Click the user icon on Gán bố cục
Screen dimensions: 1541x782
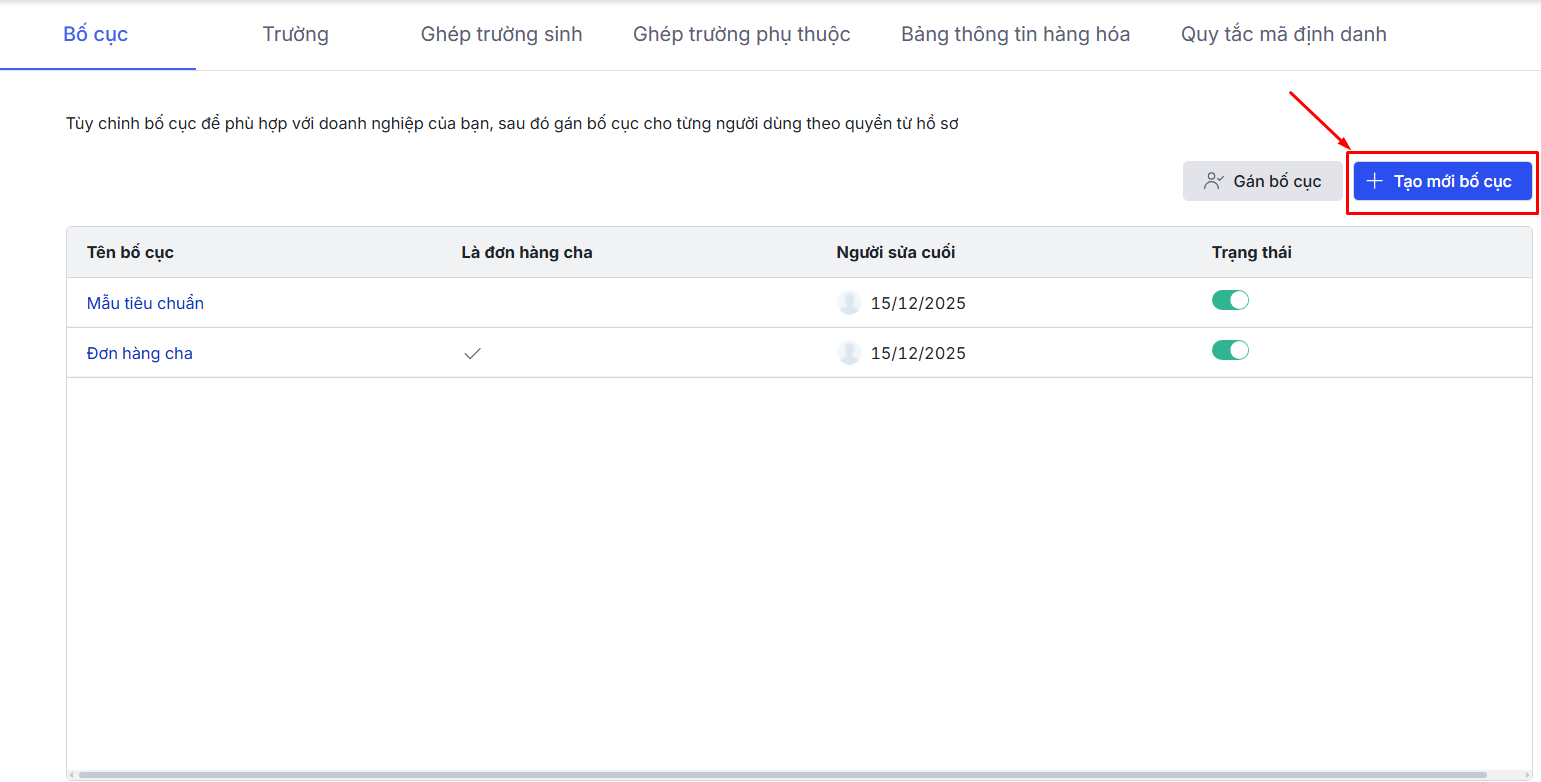coord(1213,182)
